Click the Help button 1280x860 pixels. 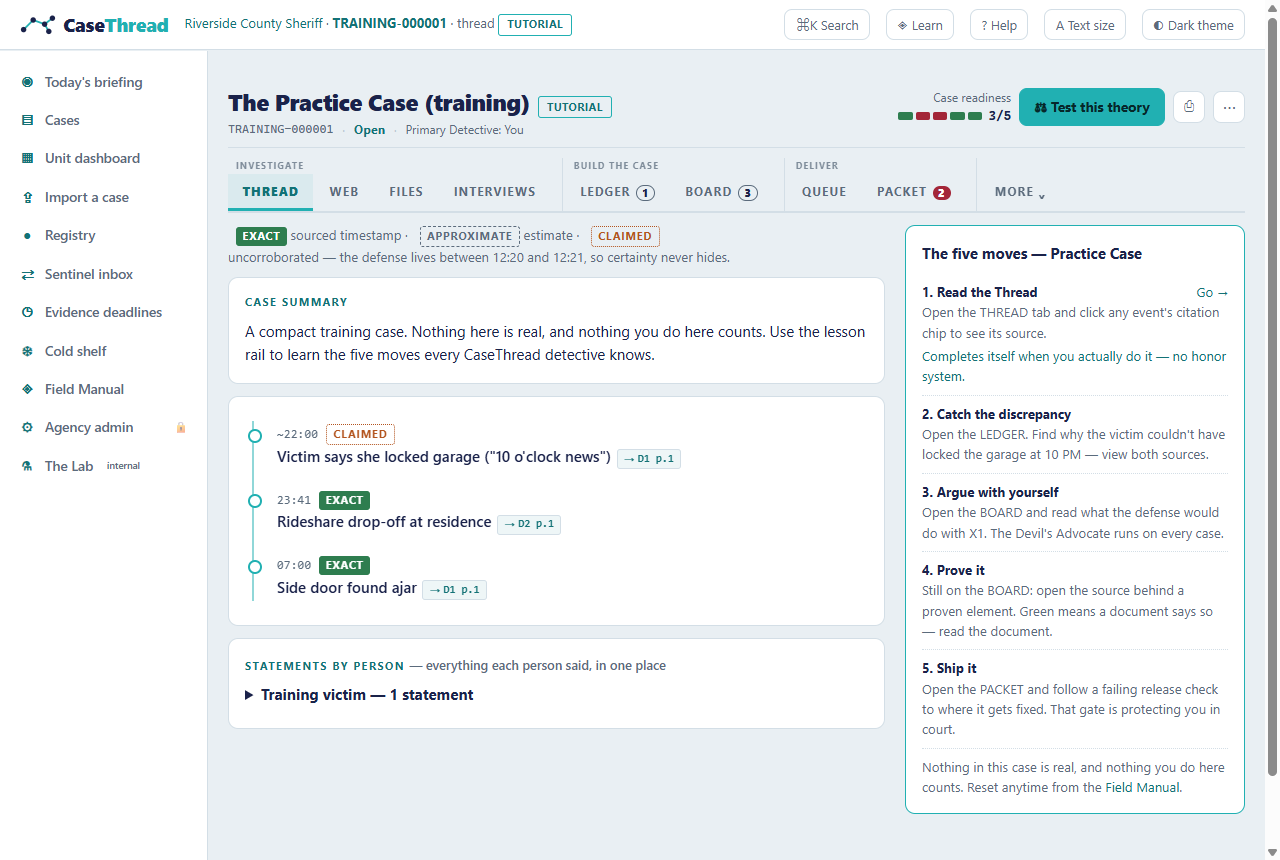999,25
